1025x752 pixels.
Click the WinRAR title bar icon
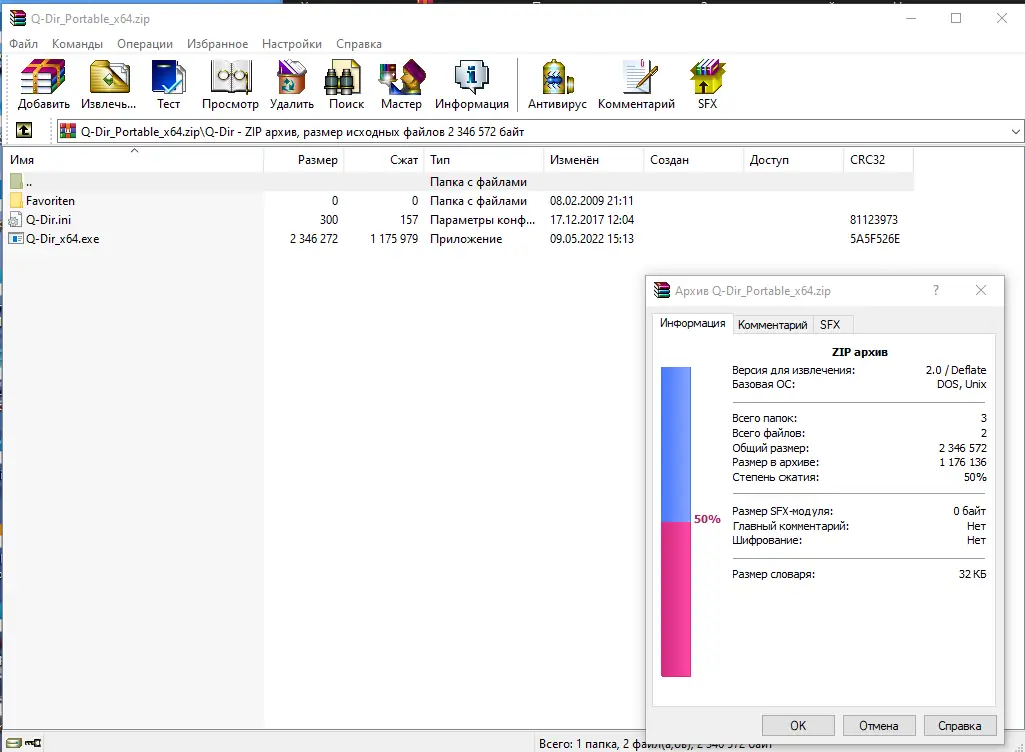tap(18, 18)
